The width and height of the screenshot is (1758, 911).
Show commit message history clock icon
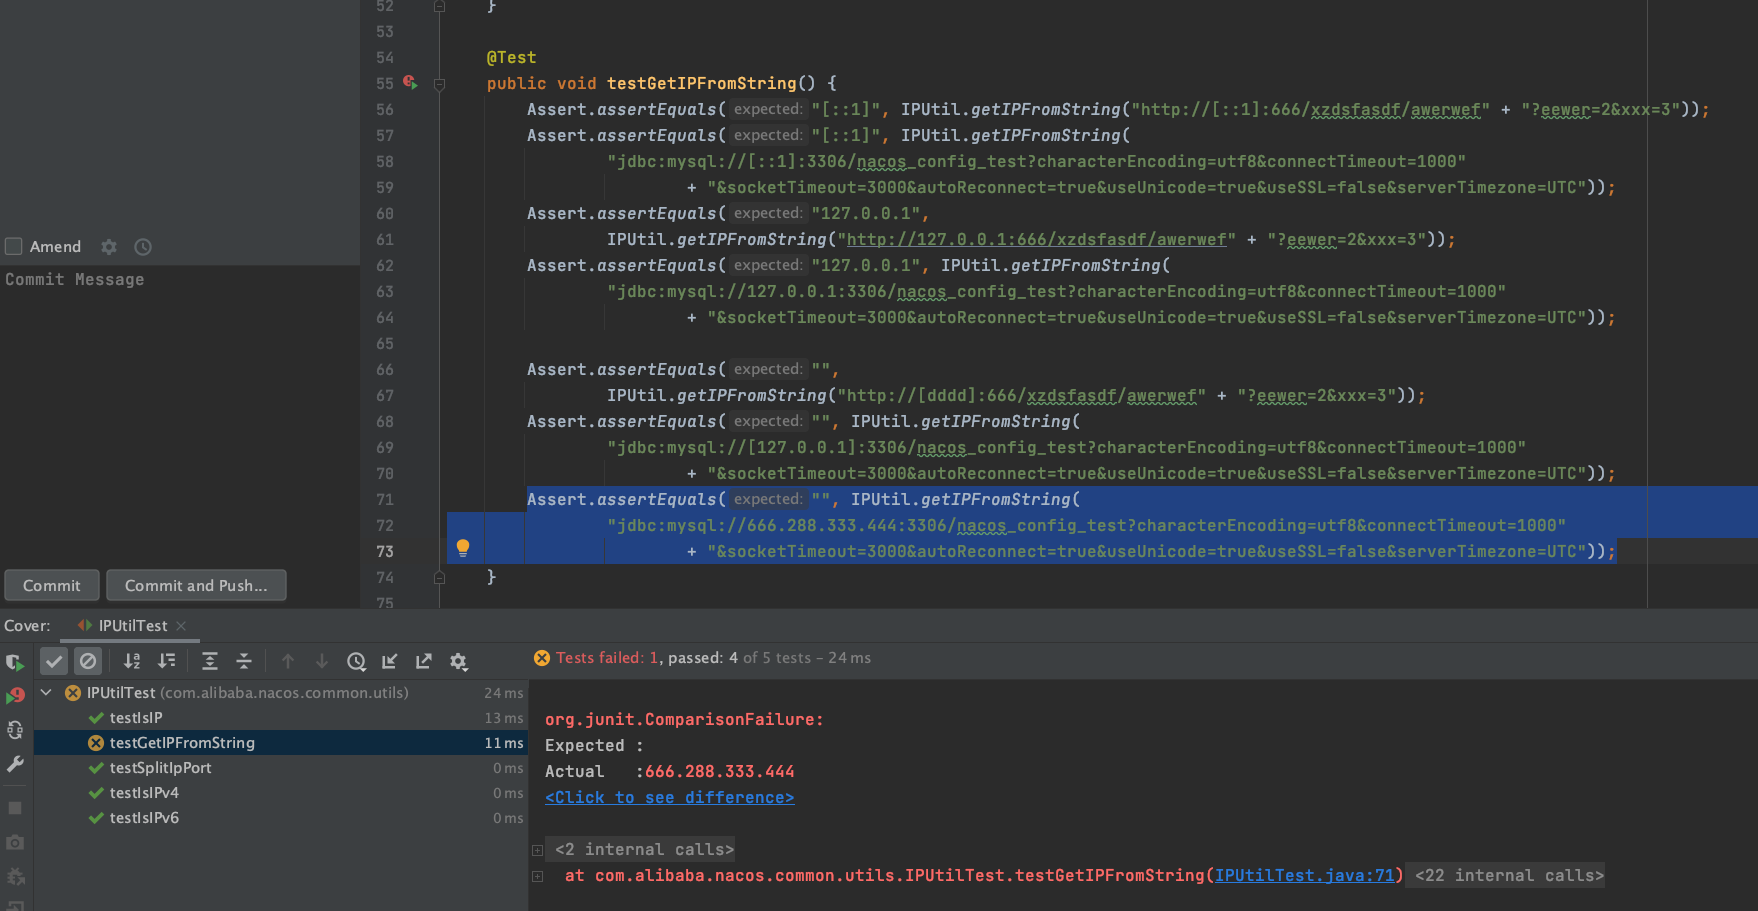[143, 246]
